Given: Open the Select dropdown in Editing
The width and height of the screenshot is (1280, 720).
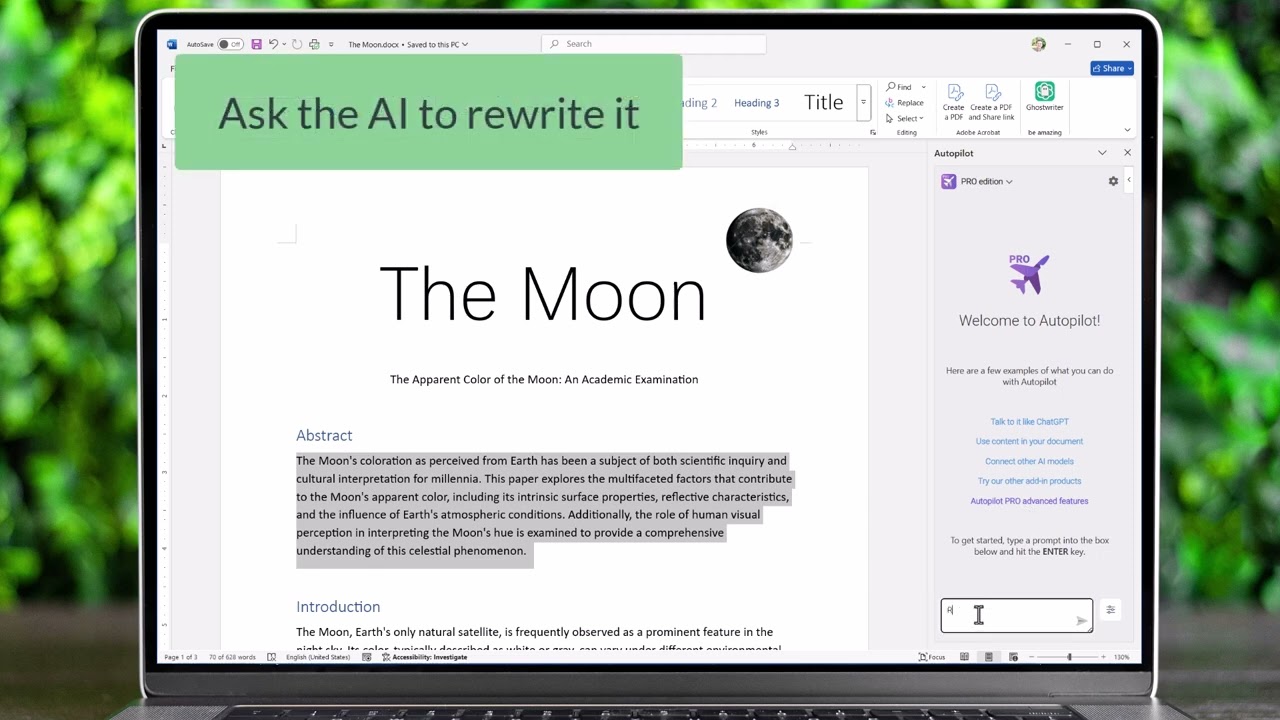Looking at the screenshot, I should (904, 118).
